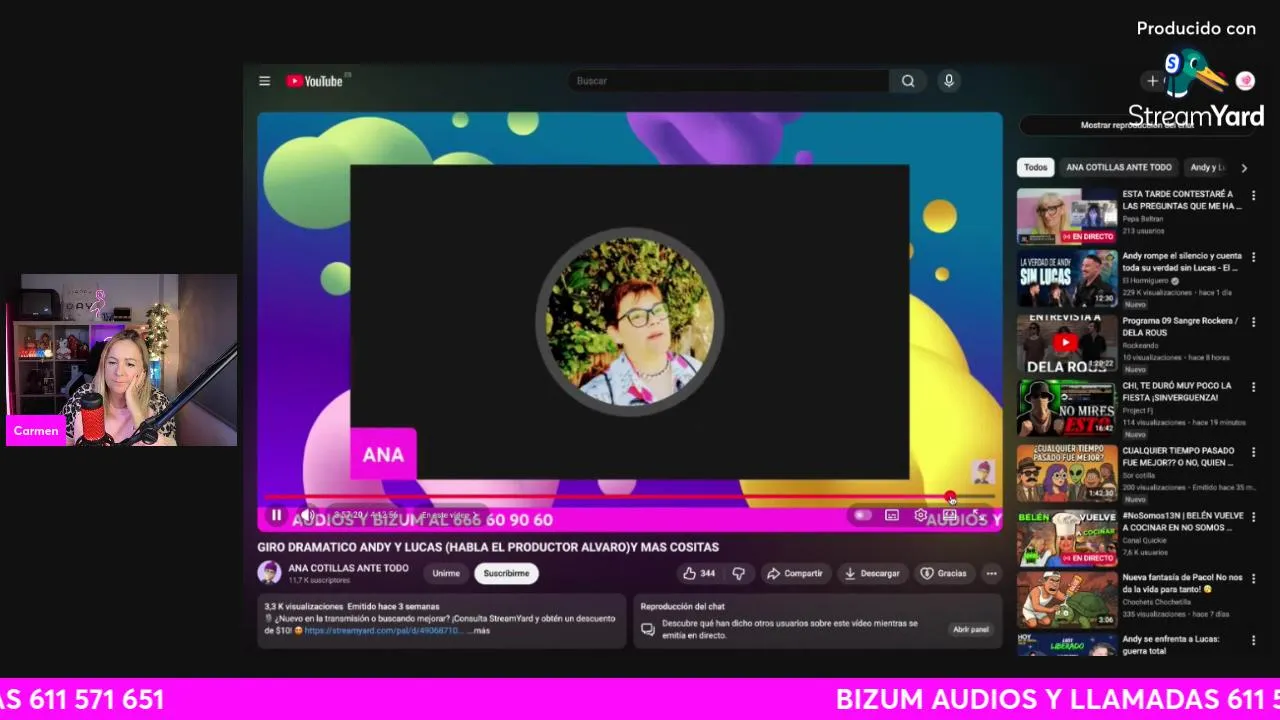Click '3,3 K visualizaciones' description text
This screenshot has width=1280, height=720.
303,607
